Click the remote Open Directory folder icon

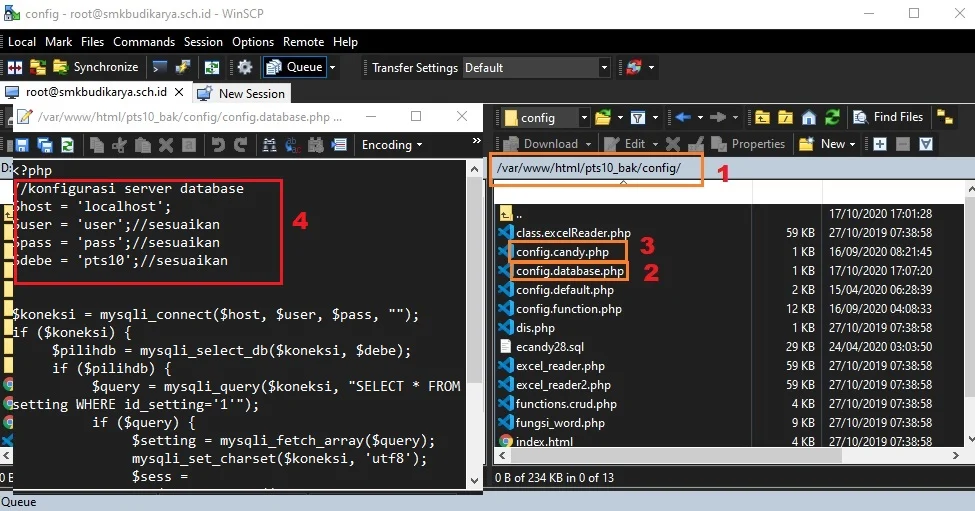point(603,117)
